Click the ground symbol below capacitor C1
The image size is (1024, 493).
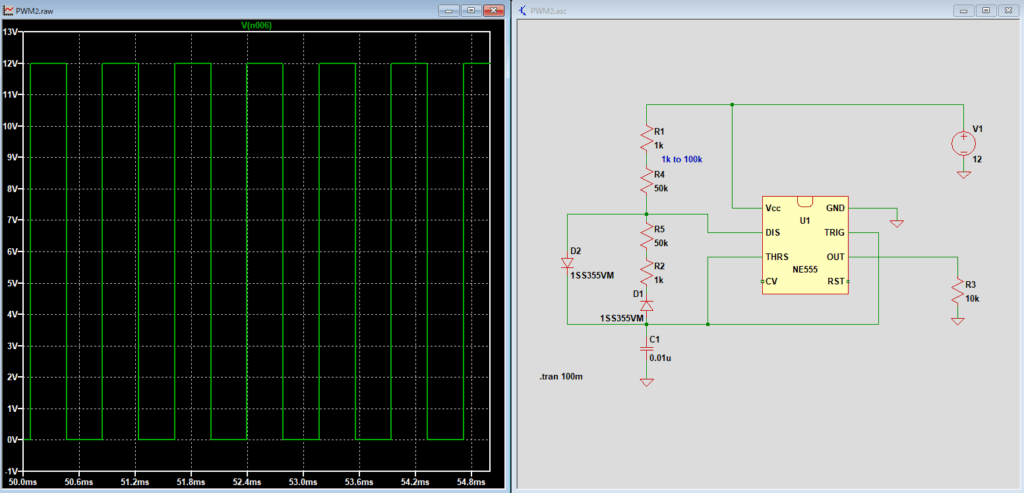647,381
